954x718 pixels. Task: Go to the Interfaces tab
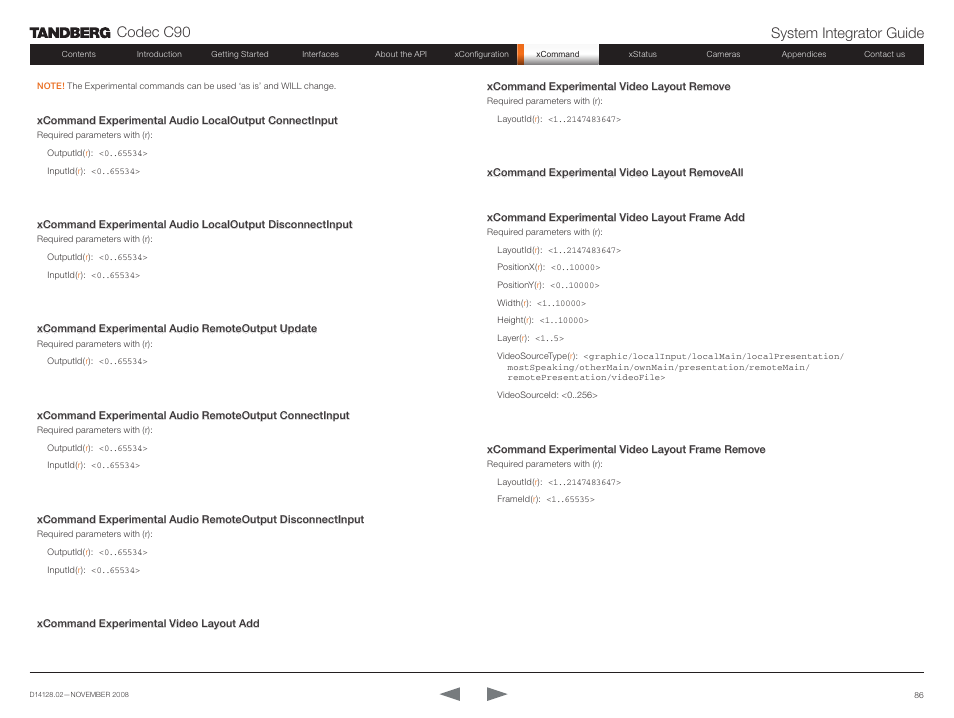320,55
